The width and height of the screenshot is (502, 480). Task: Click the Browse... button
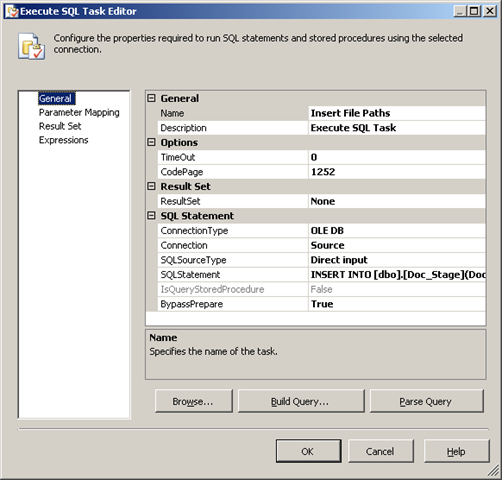pyautogui.click(x=194, y=401)
